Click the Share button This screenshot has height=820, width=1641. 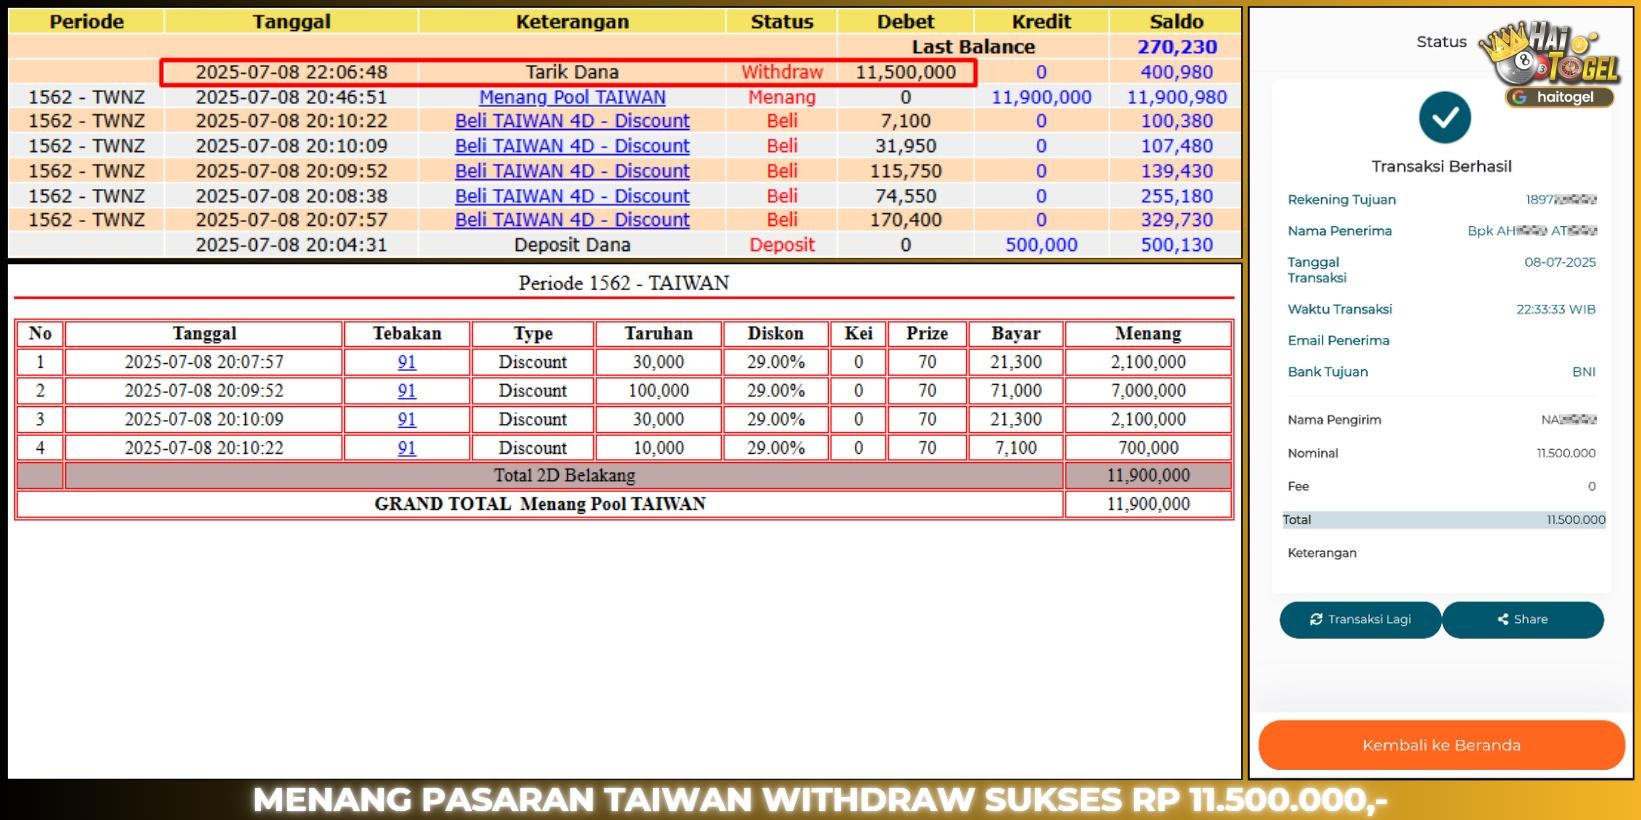pos(1523,620)
